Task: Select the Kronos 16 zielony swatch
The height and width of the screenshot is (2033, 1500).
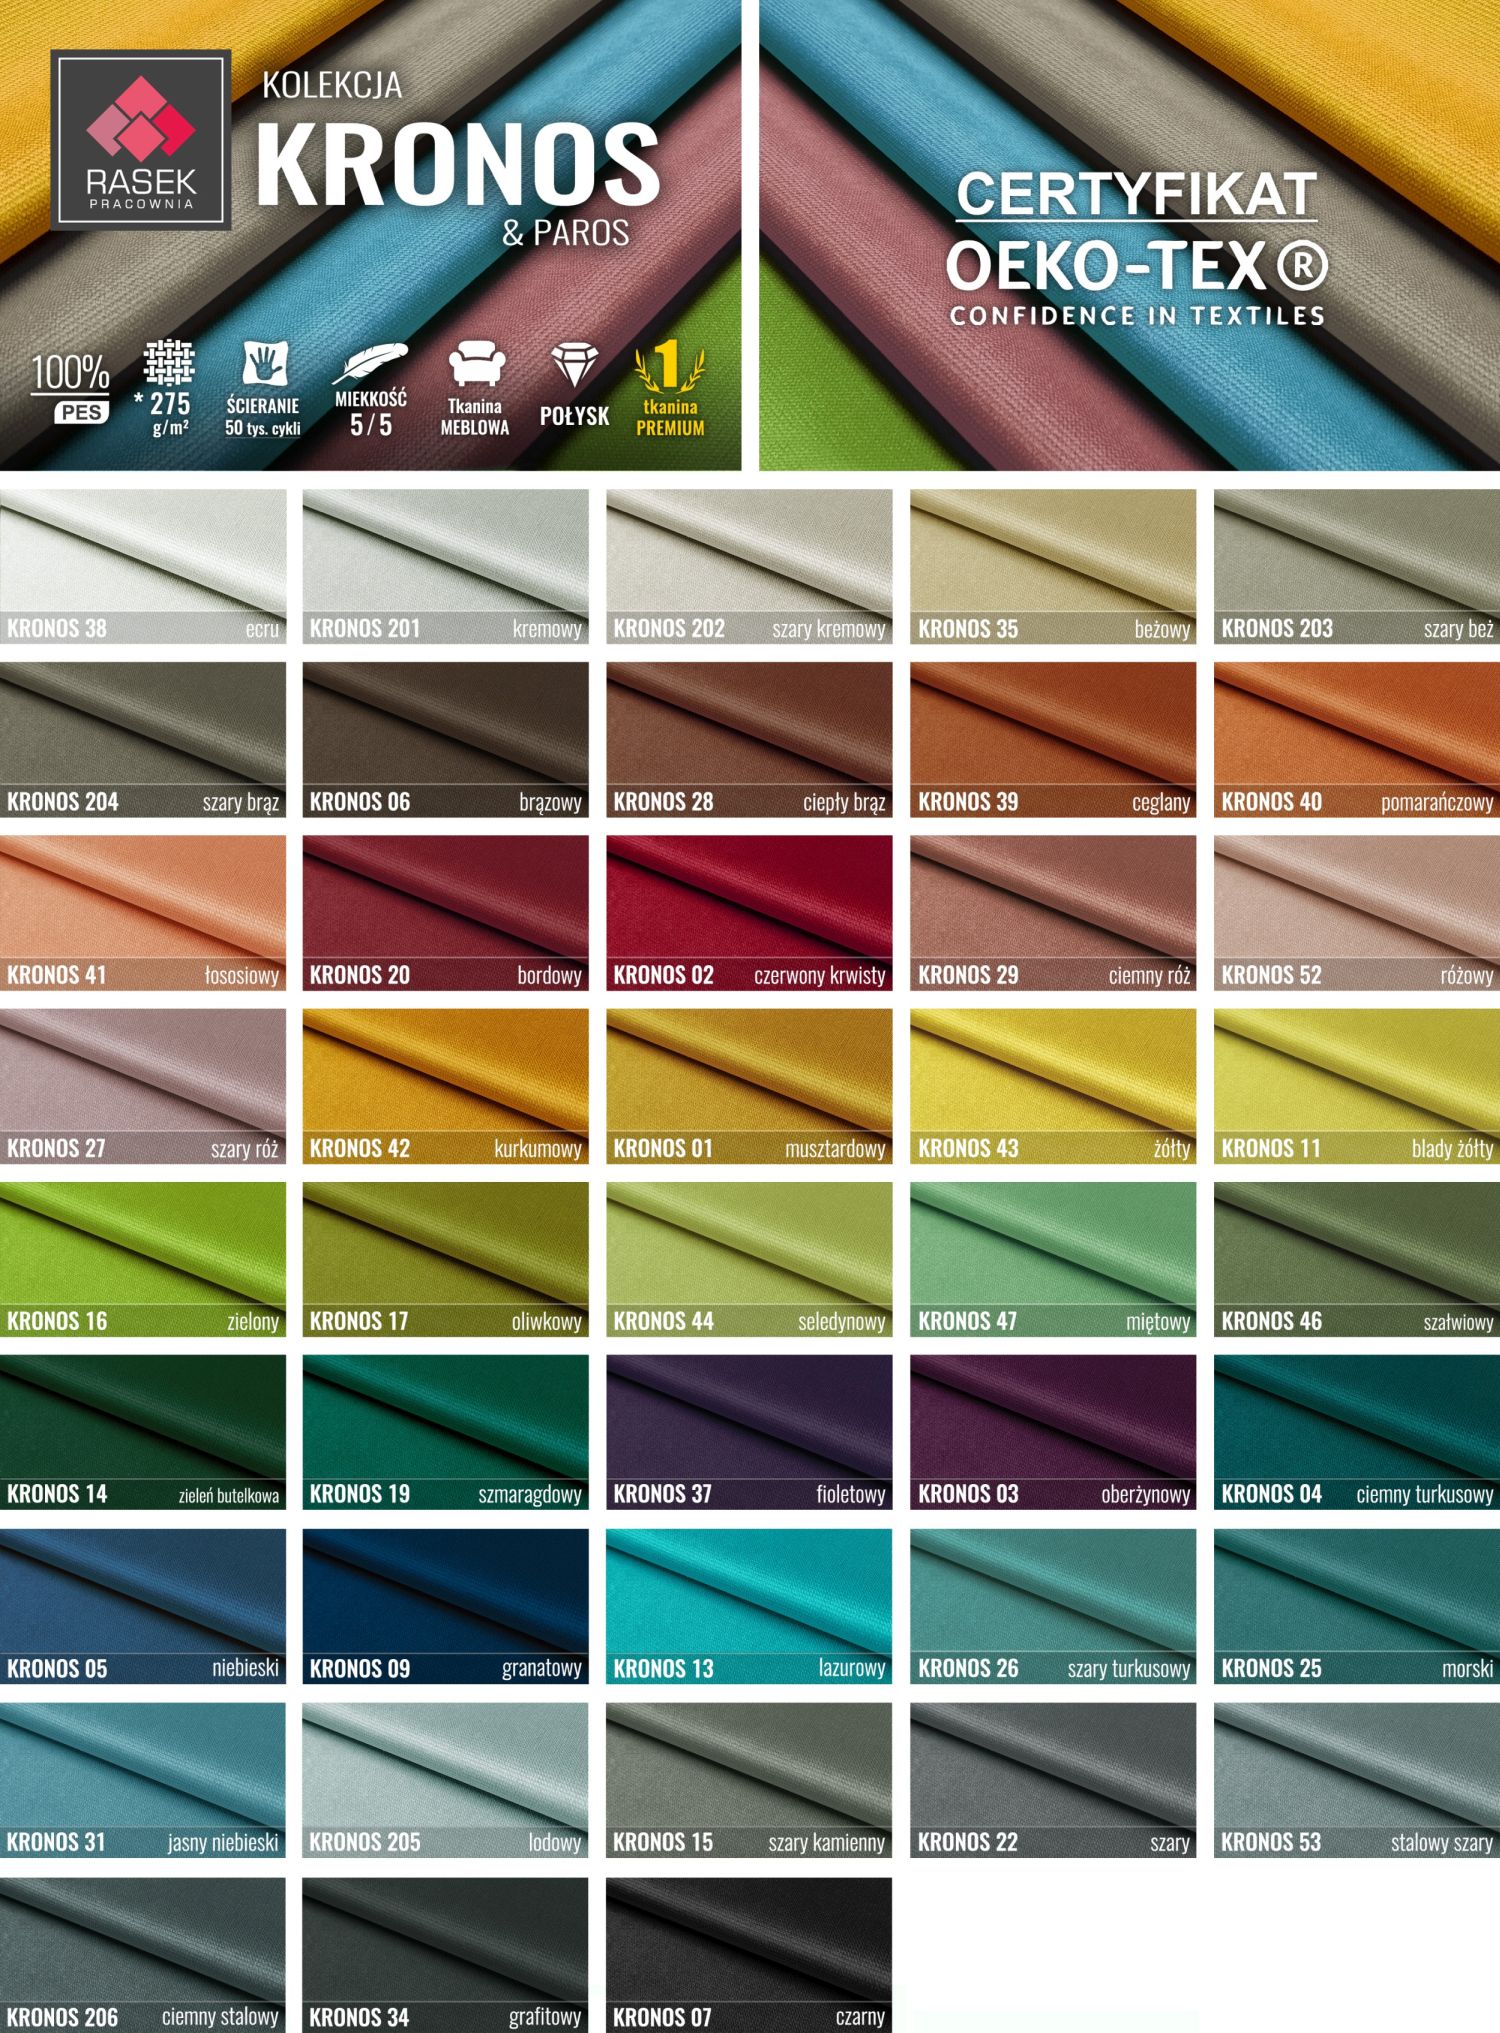Action: tap(143, 1260)
